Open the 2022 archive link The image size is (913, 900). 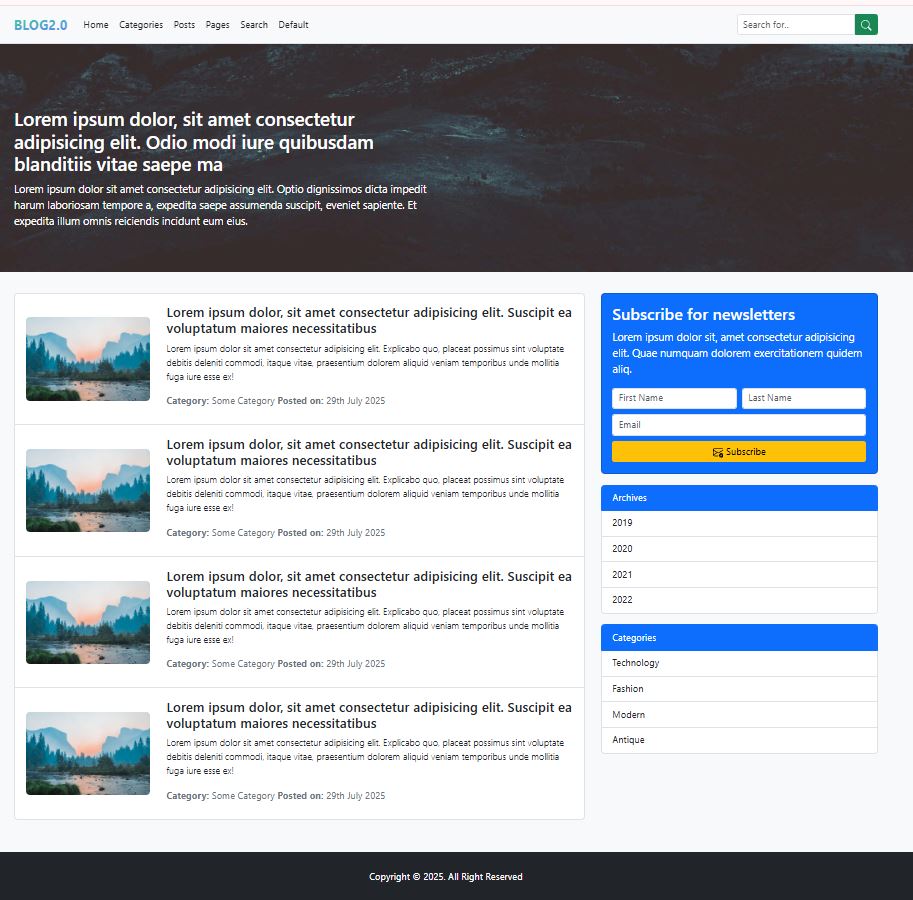622,599
